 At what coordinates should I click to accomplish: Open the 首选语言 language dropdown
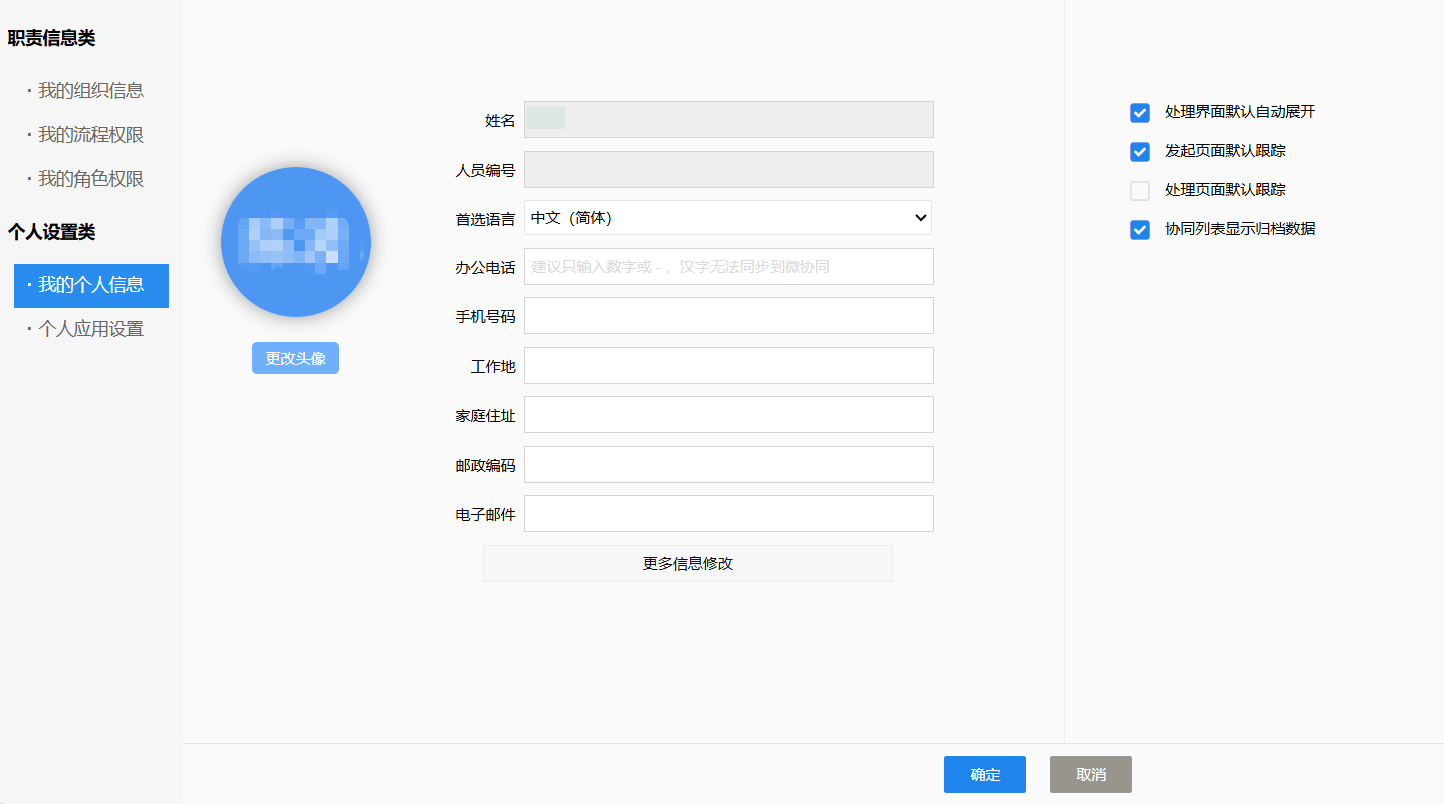coord(728,218)
